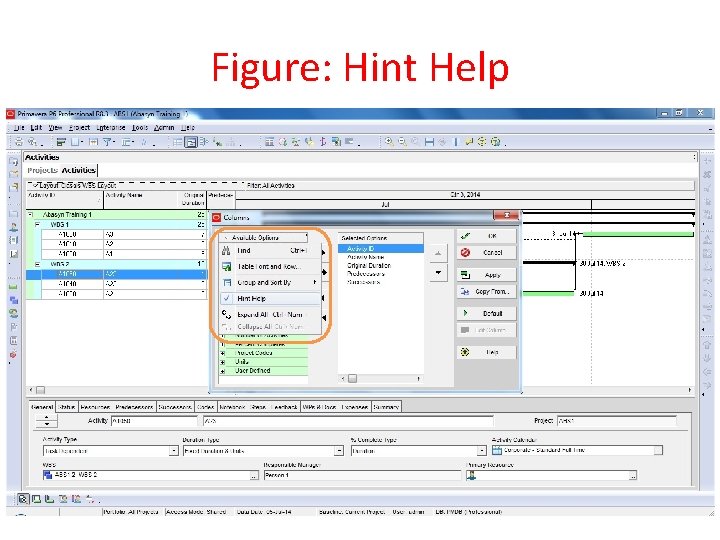Click the Default button in Columns dialog
The image size is (720, 540).
tap(486, 313)
